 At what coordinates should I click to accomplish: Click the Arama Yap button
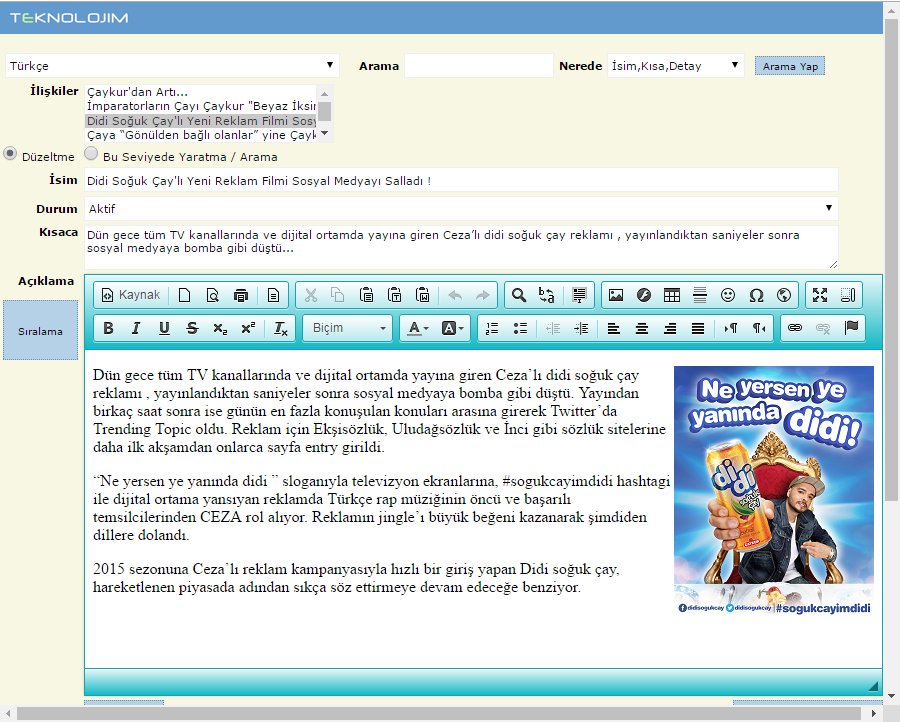[790, 67]
